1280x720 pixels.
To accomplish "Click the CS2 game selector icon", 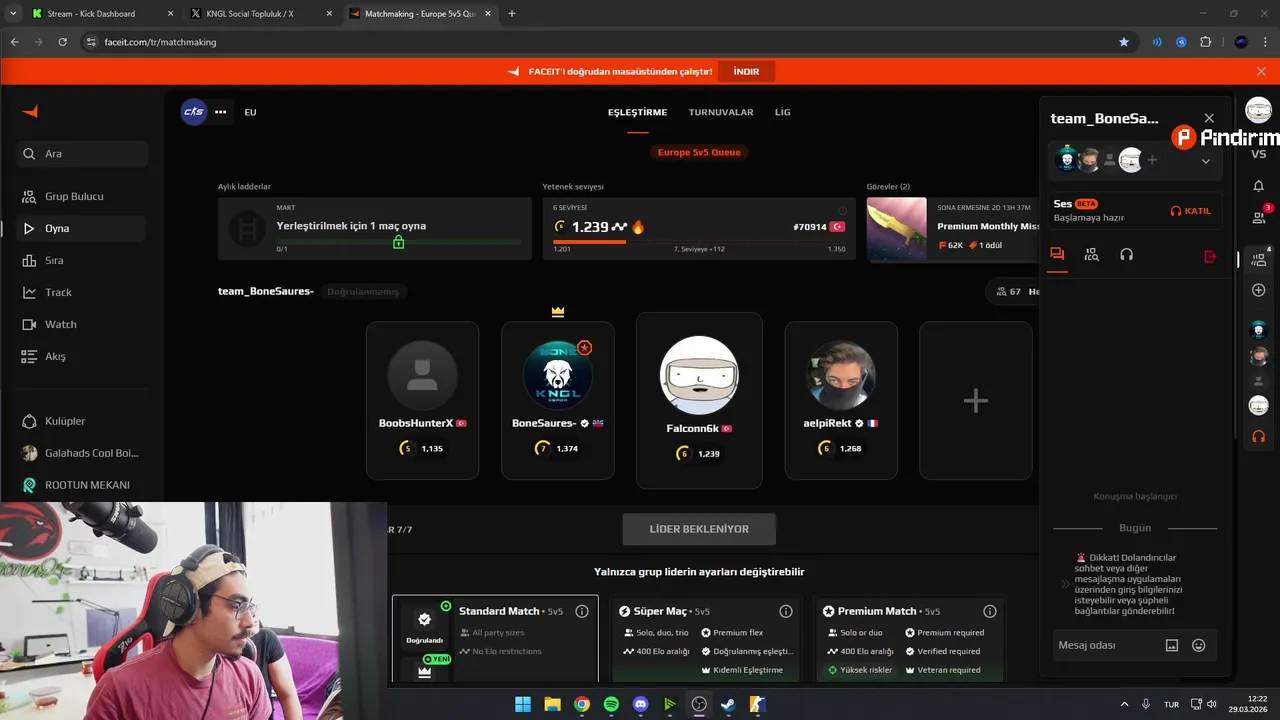I will [194, 112].
